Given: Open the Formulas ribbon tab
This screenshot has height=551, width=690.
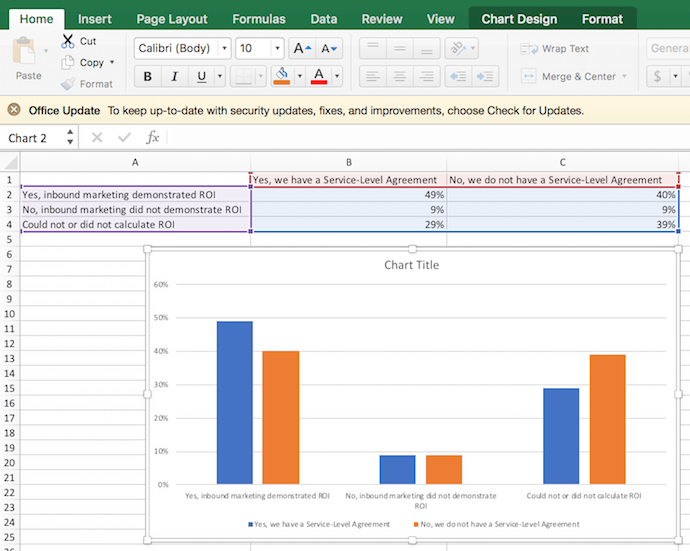Looking at the screenshot, I should tap(258, 19).
